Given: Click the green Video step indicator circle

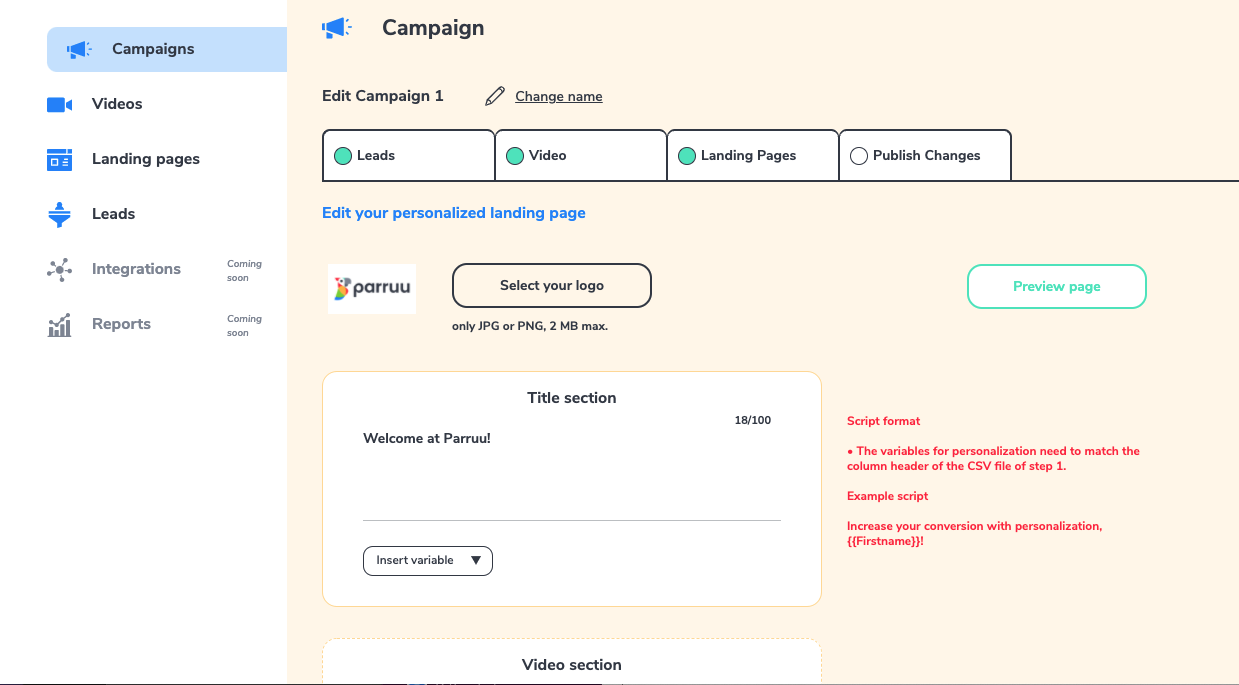Looking at the screenshot, I should 515,156.
